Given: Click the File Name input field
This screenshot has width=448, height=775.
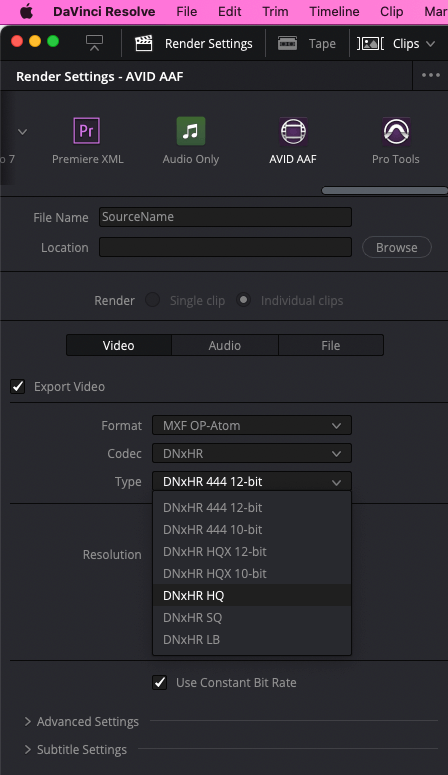Looking at the screenshot, I should (x=225, y=217).
